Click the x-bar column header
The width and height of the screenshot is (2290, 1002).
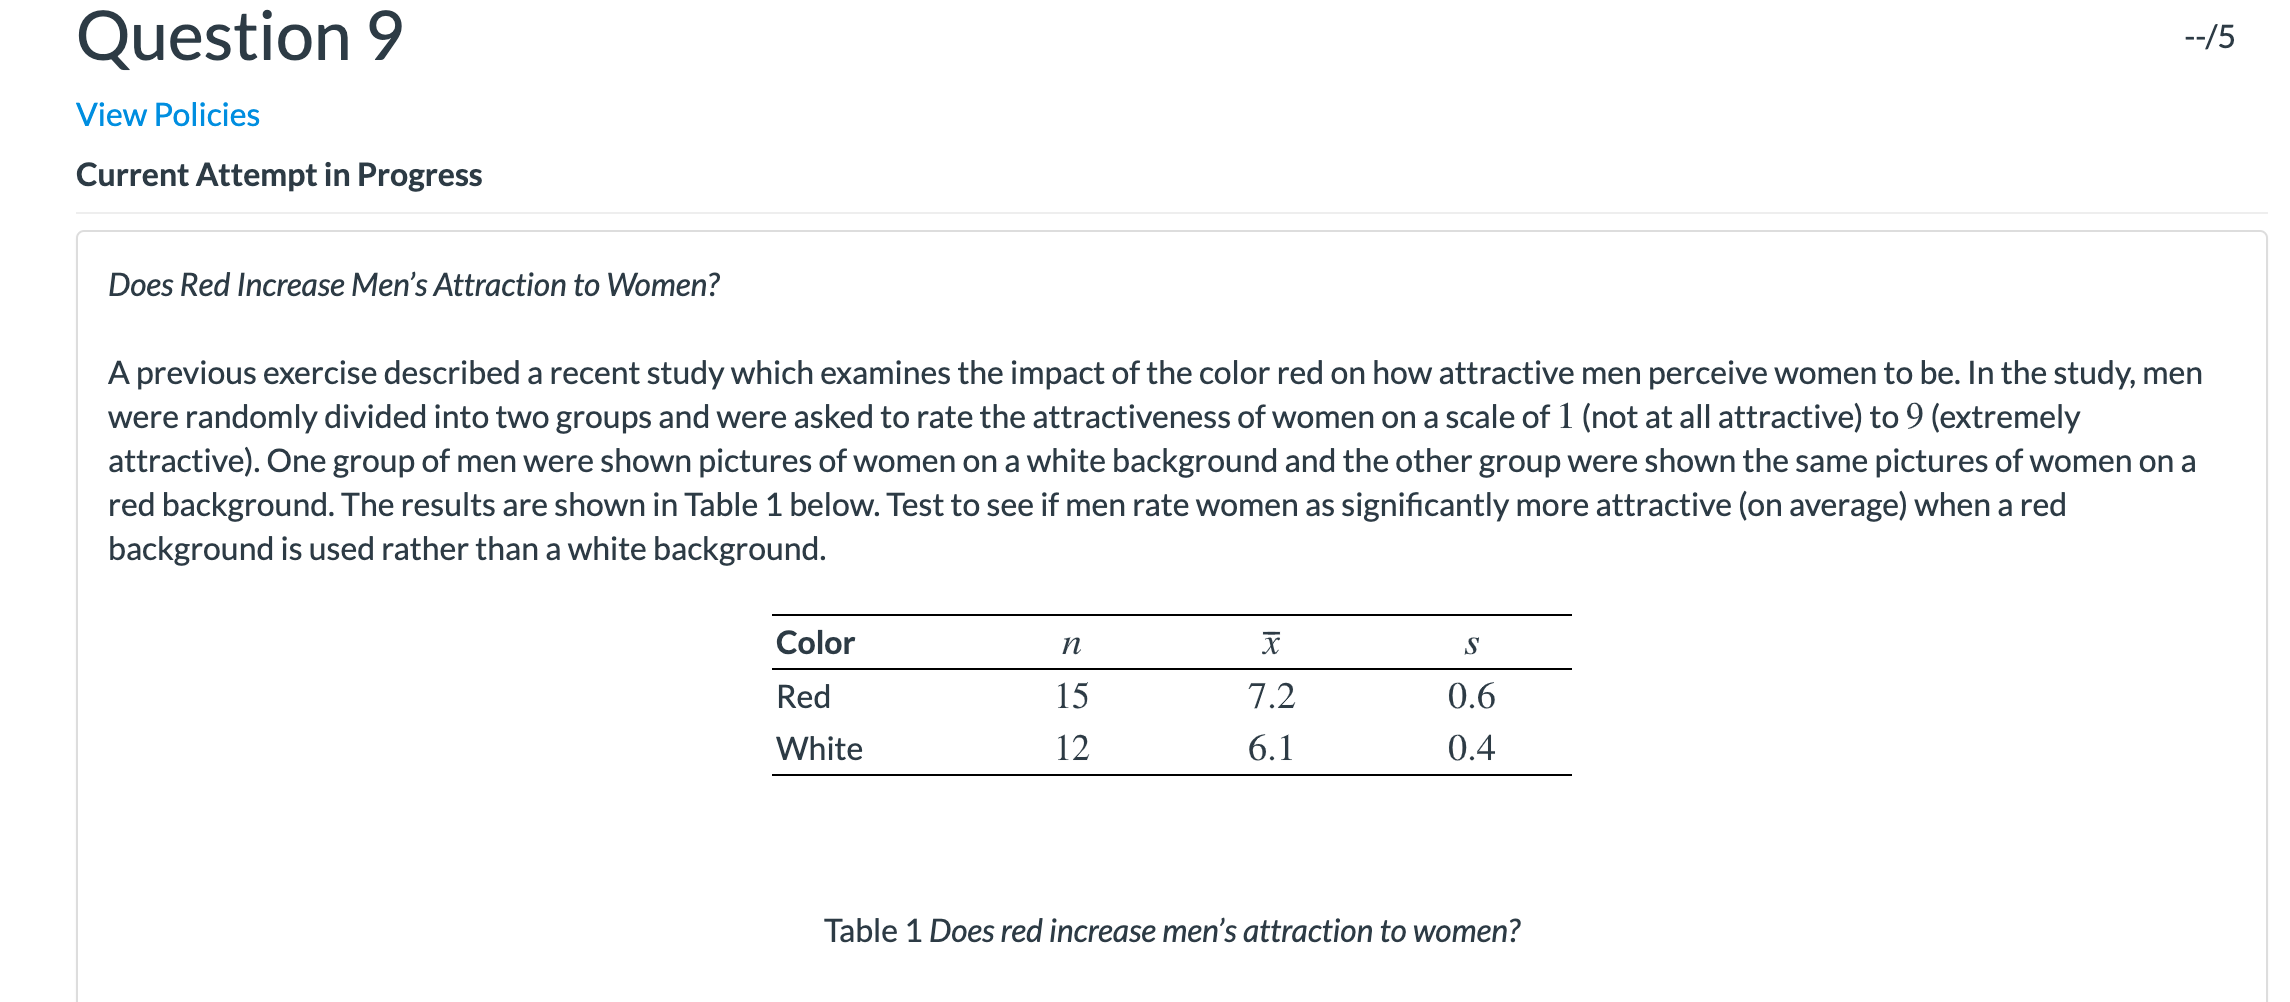click(1270, 642)
